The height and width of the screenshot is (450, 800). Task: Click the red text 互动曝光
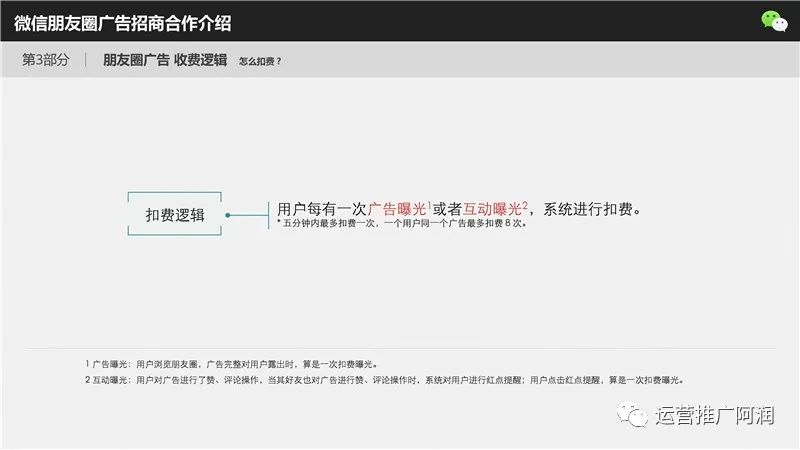click(492, 209)
